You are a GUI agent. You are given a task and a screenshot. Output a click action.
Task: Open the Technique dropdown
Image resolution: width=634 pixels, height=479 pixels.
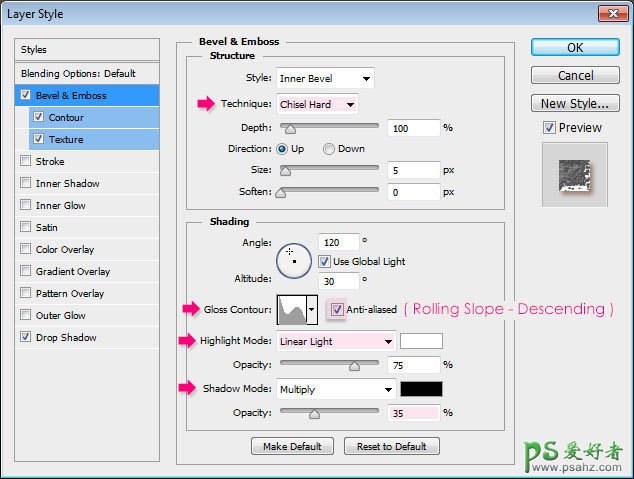[317, 104]
